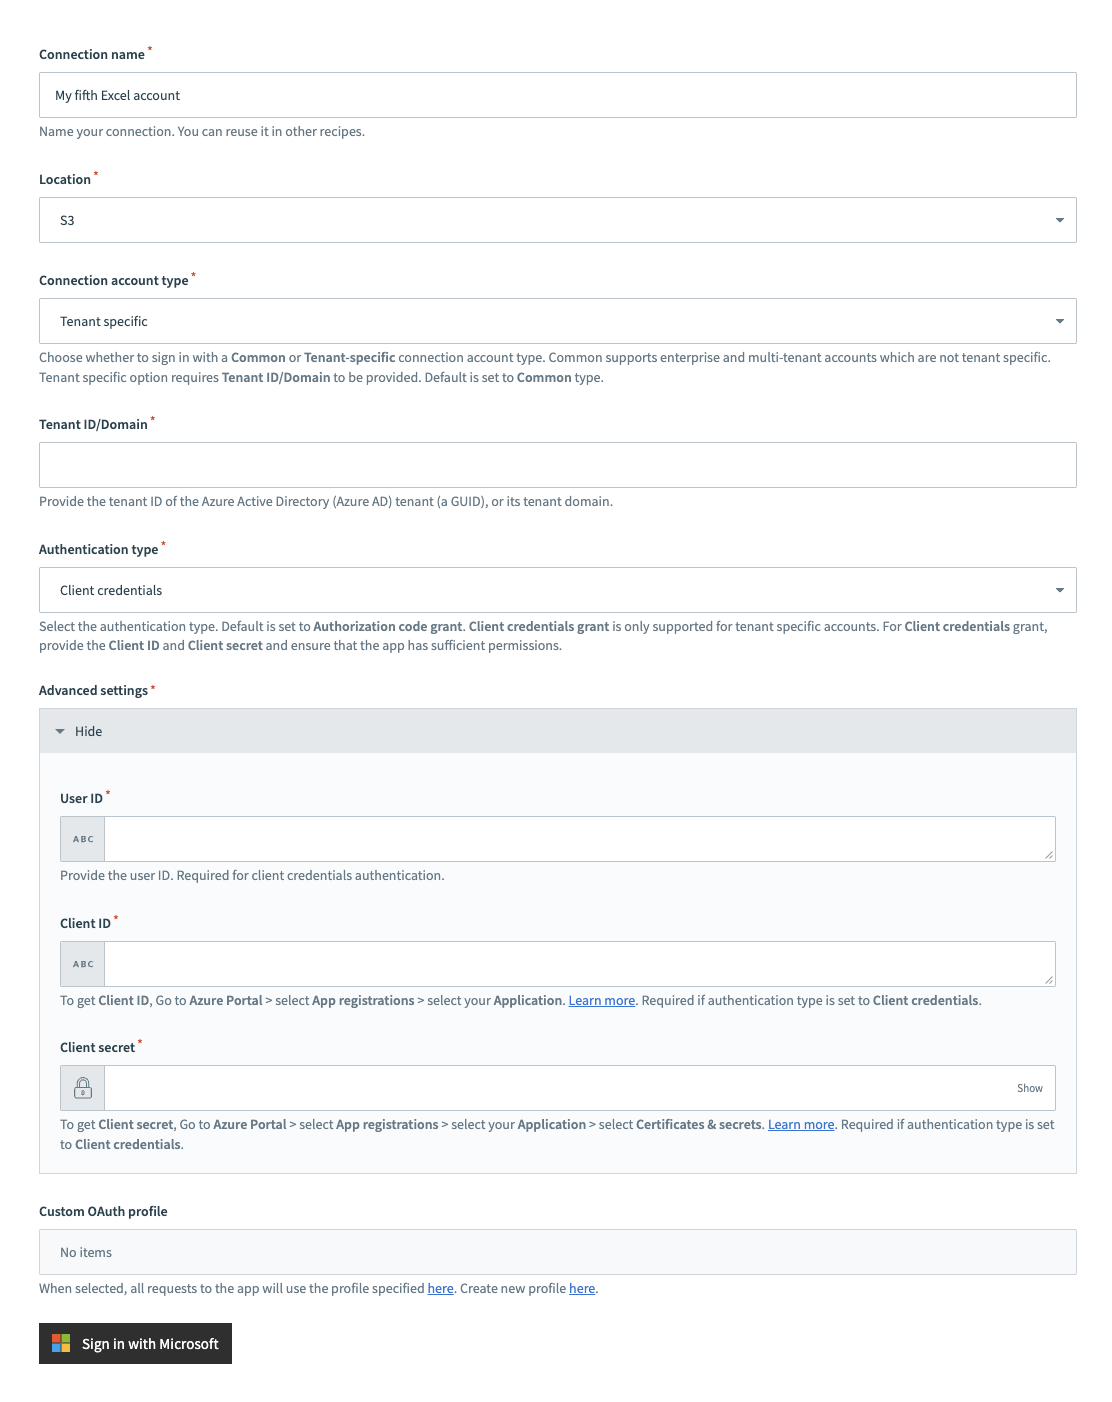The image size is (1112, 1402).
Task: Click inside the Tenant ID/Domain field
Action: (x=557, y=464)
